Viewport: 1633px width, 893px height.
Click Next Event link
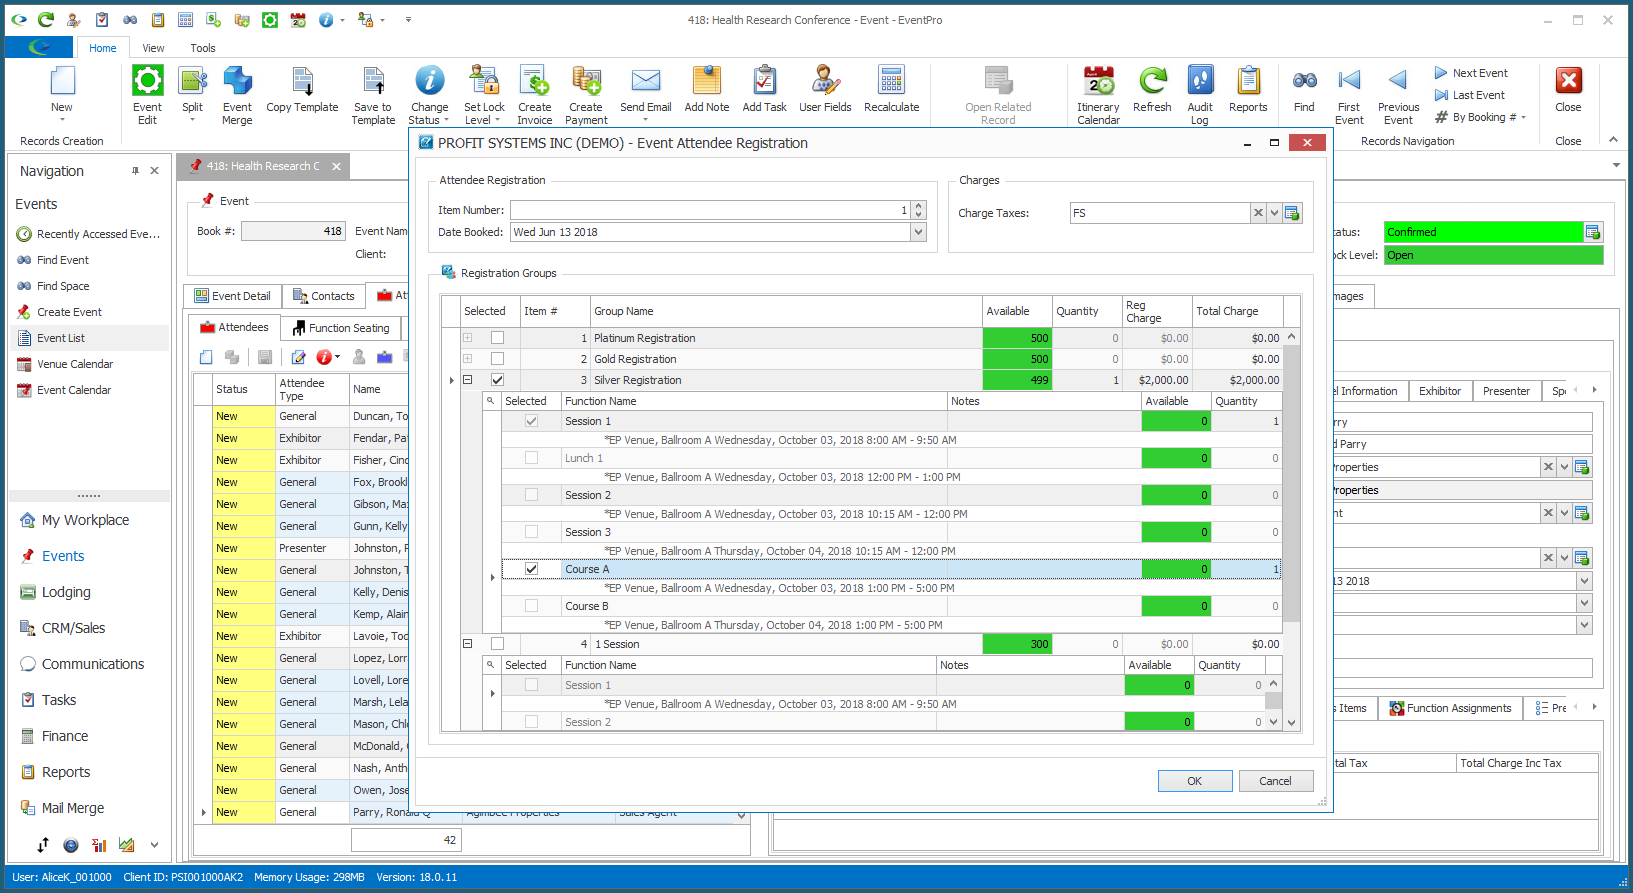1471,73
